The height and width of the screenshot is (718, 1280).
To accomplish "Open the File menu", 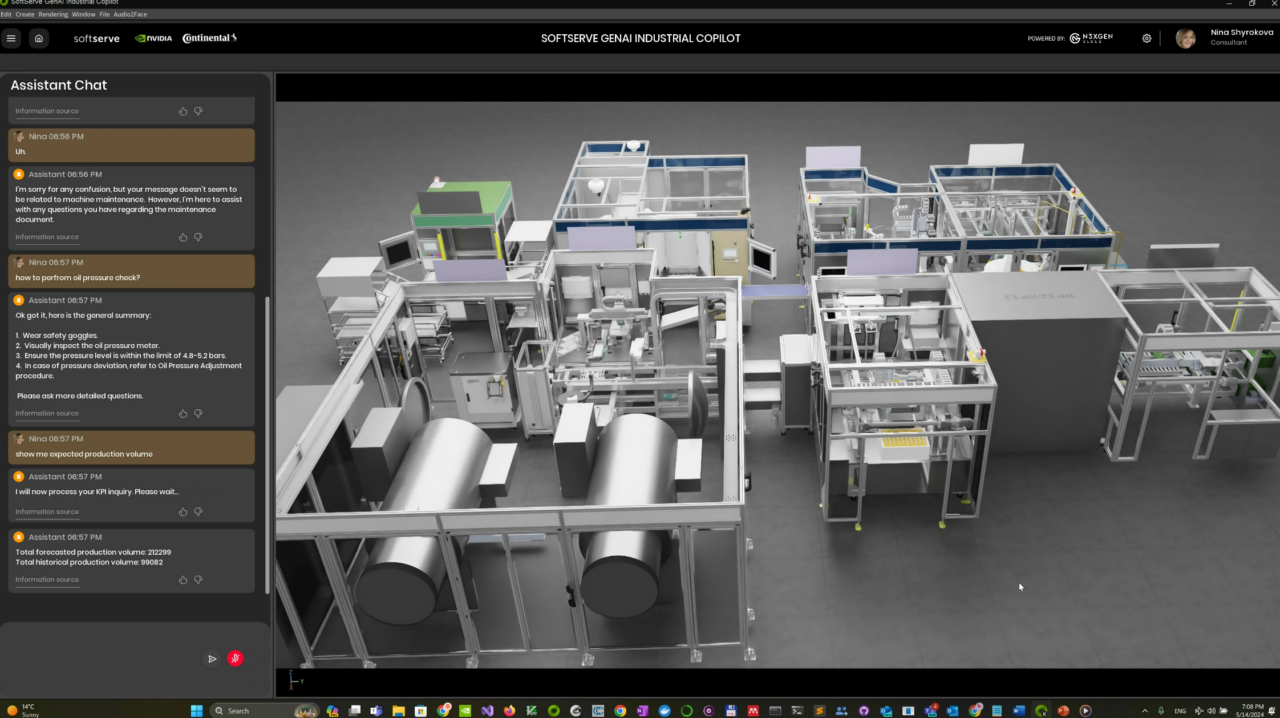I will [105, 15].
